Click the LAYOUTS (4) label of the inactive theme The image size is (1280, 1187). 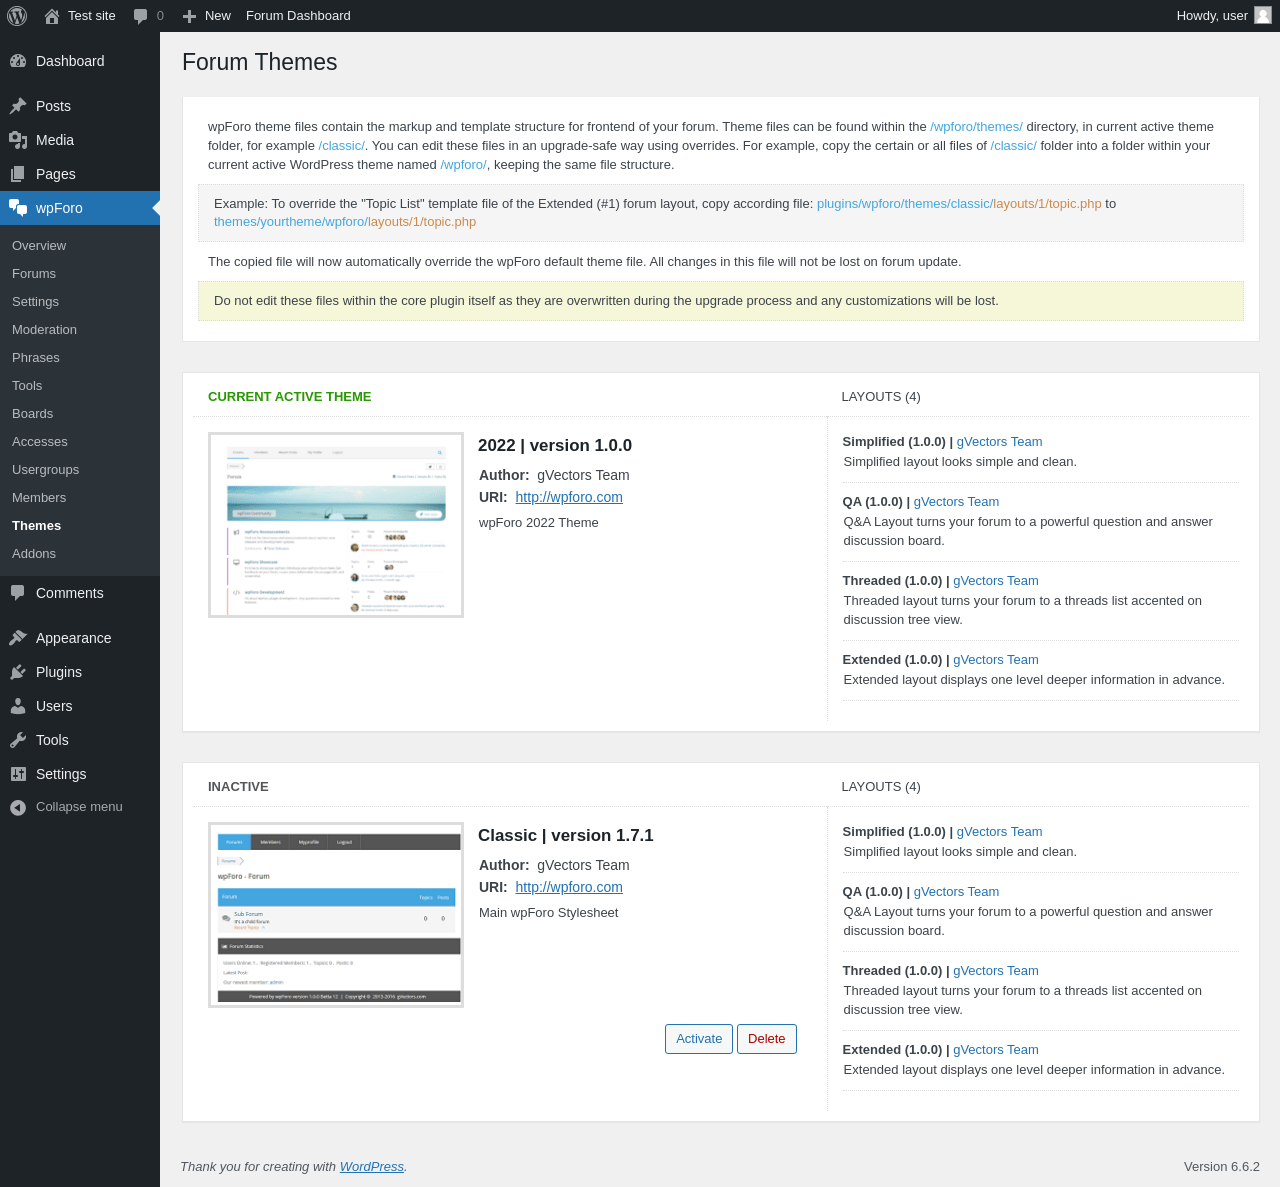pyautogui.click(x=881, y=787)
